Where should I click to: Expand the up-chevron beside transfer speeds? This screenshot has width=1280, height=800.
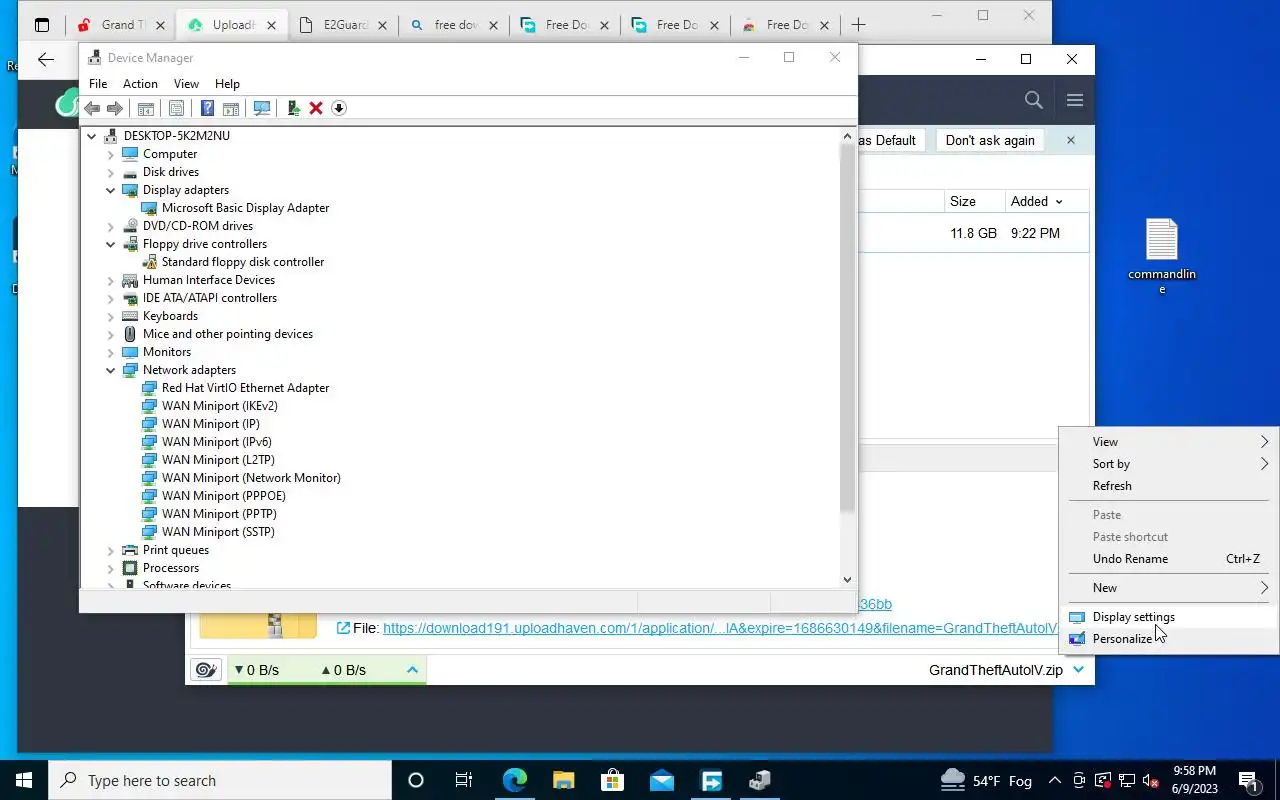412,670
